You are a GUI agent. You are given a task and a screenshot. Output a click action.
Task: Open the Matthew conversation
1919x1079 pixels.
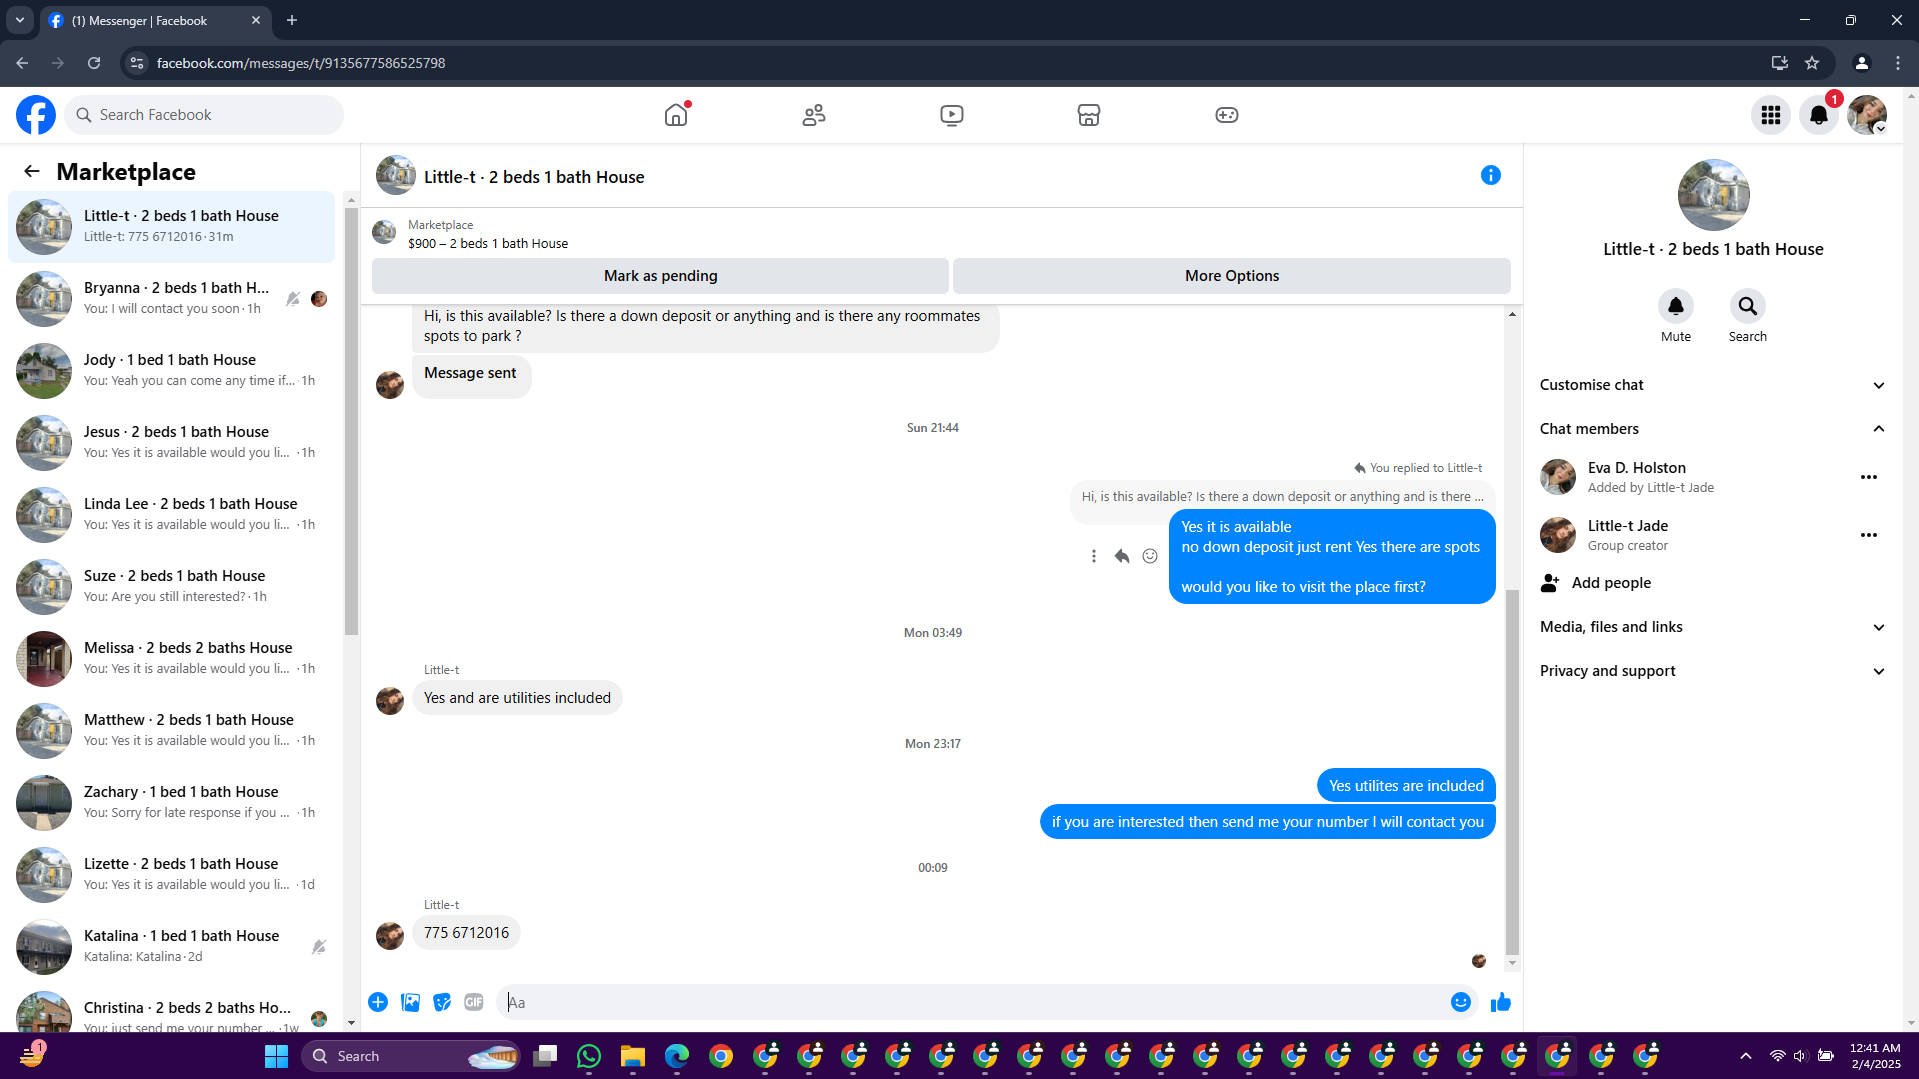click(171, 731)
